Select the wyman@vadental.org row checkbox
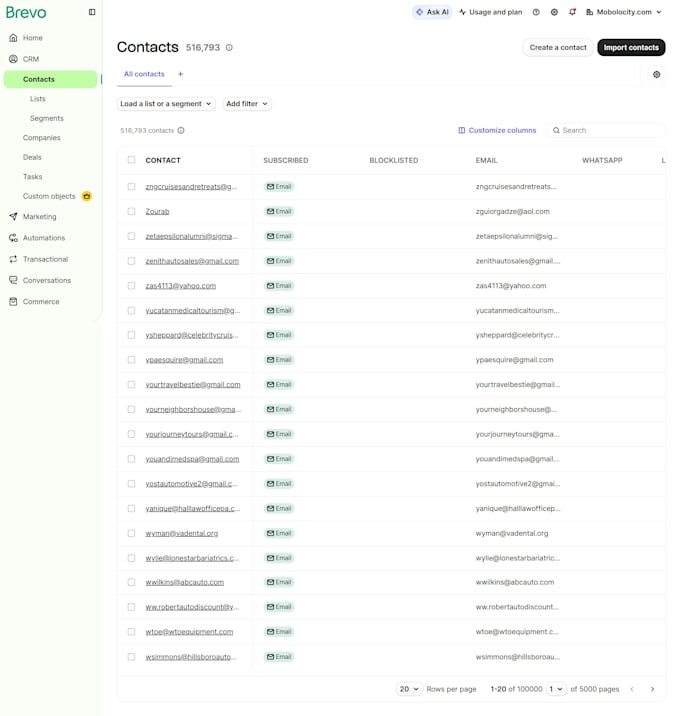The image size is (680, 716). click(132, 533)
